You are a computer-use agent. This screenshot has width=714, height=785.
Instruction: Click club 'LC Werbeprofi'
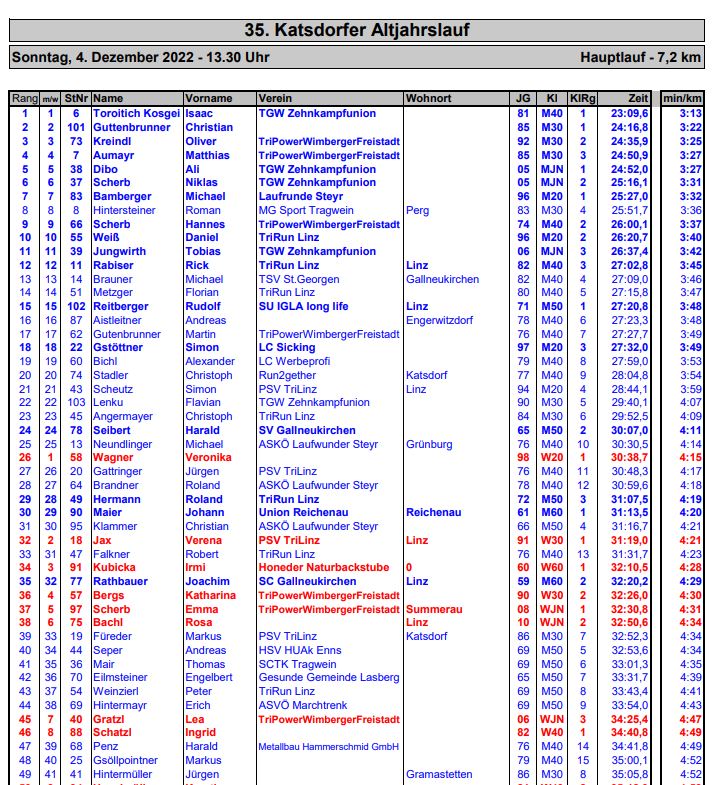tap(294, 362)
